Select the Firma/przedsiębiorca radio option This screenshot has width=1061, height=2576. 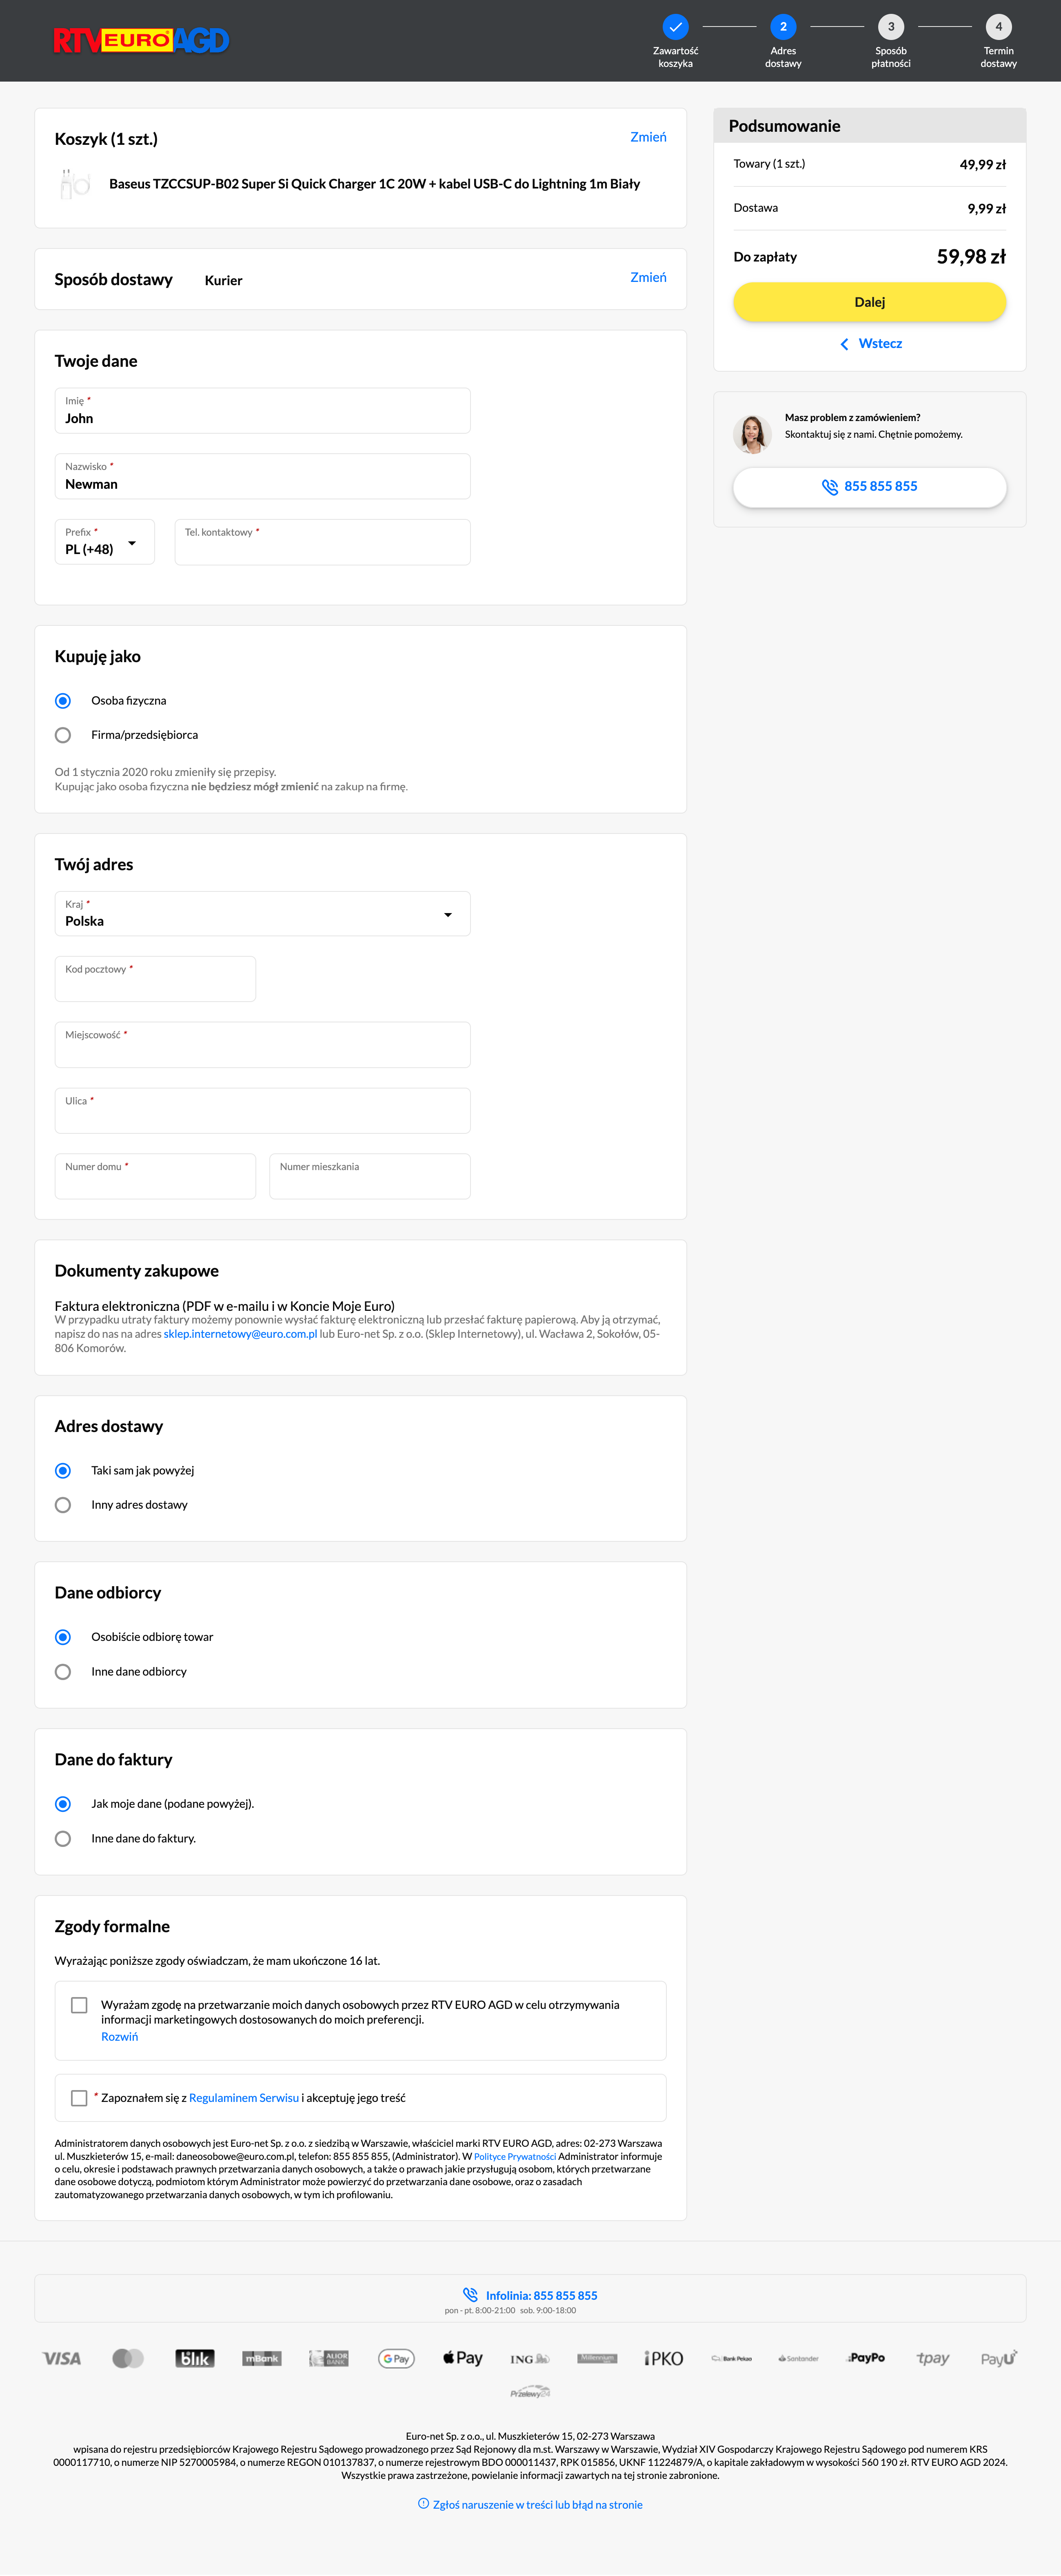pyautogui.click(x=63, y=735)
